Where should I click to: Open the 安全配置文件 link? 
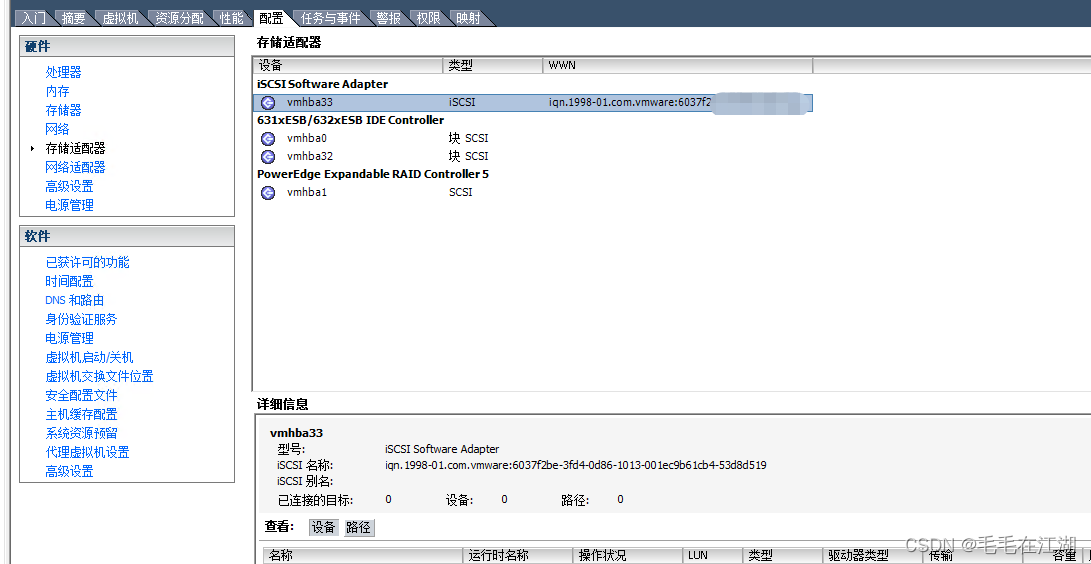click(81, 395)
